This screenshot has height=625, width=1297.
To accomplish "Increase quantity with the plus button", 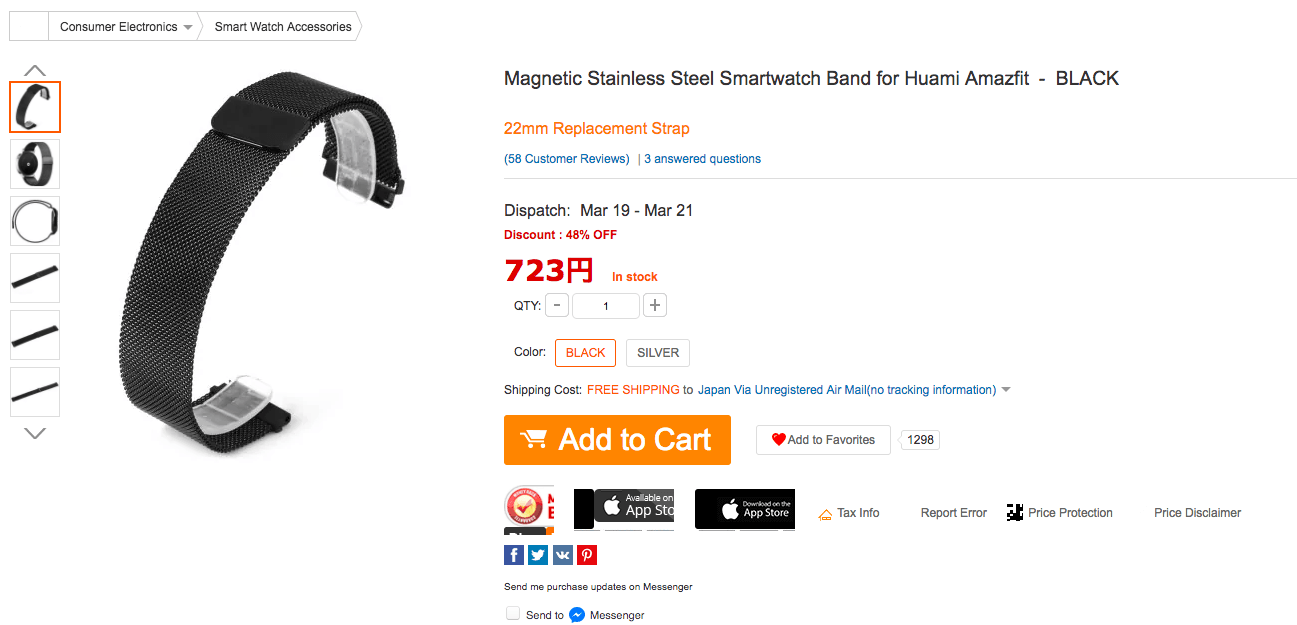I will click(x=655, y=306).
